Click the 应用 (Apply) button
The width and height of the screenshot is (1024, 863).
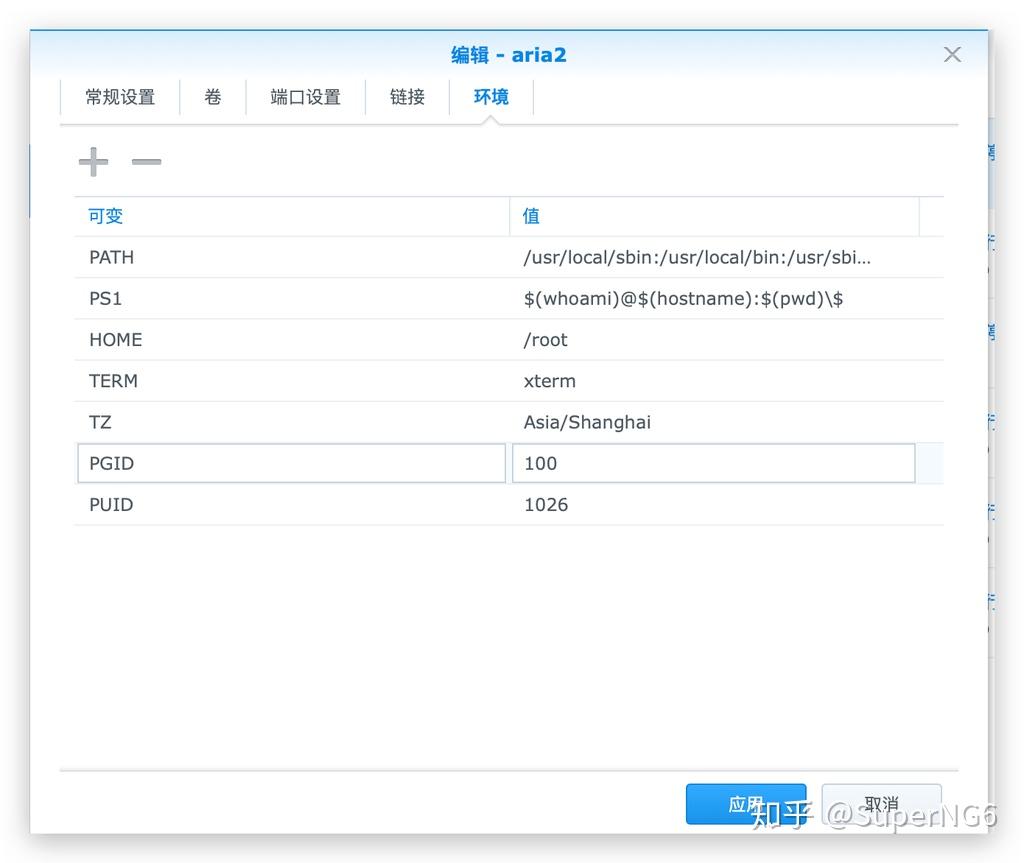pyautogui.click(x=745, y=803)
